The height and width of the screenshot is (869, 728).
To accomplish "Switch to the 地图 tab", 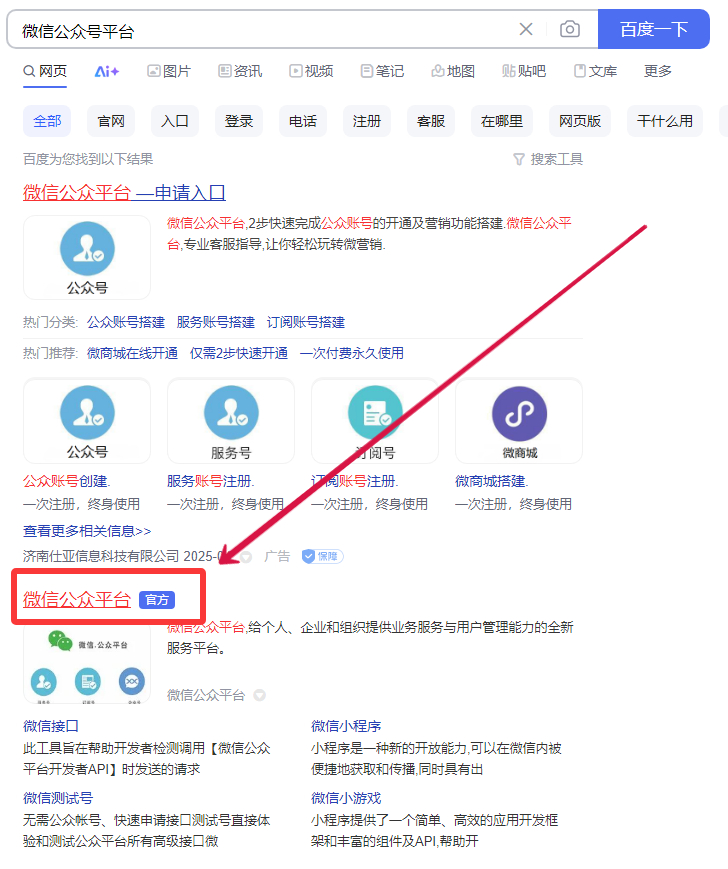I will (x=453, y=71).
